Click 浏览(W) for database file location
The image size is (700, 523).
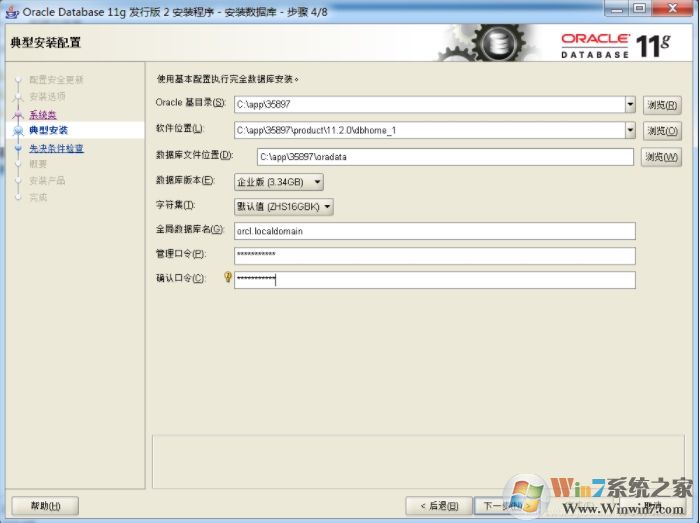coord(662,157)
